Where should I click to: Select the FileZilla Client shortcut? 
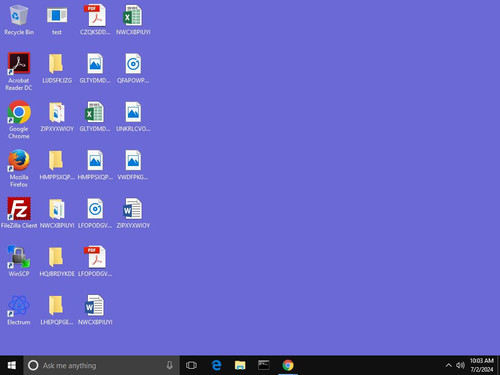point(19,213)
